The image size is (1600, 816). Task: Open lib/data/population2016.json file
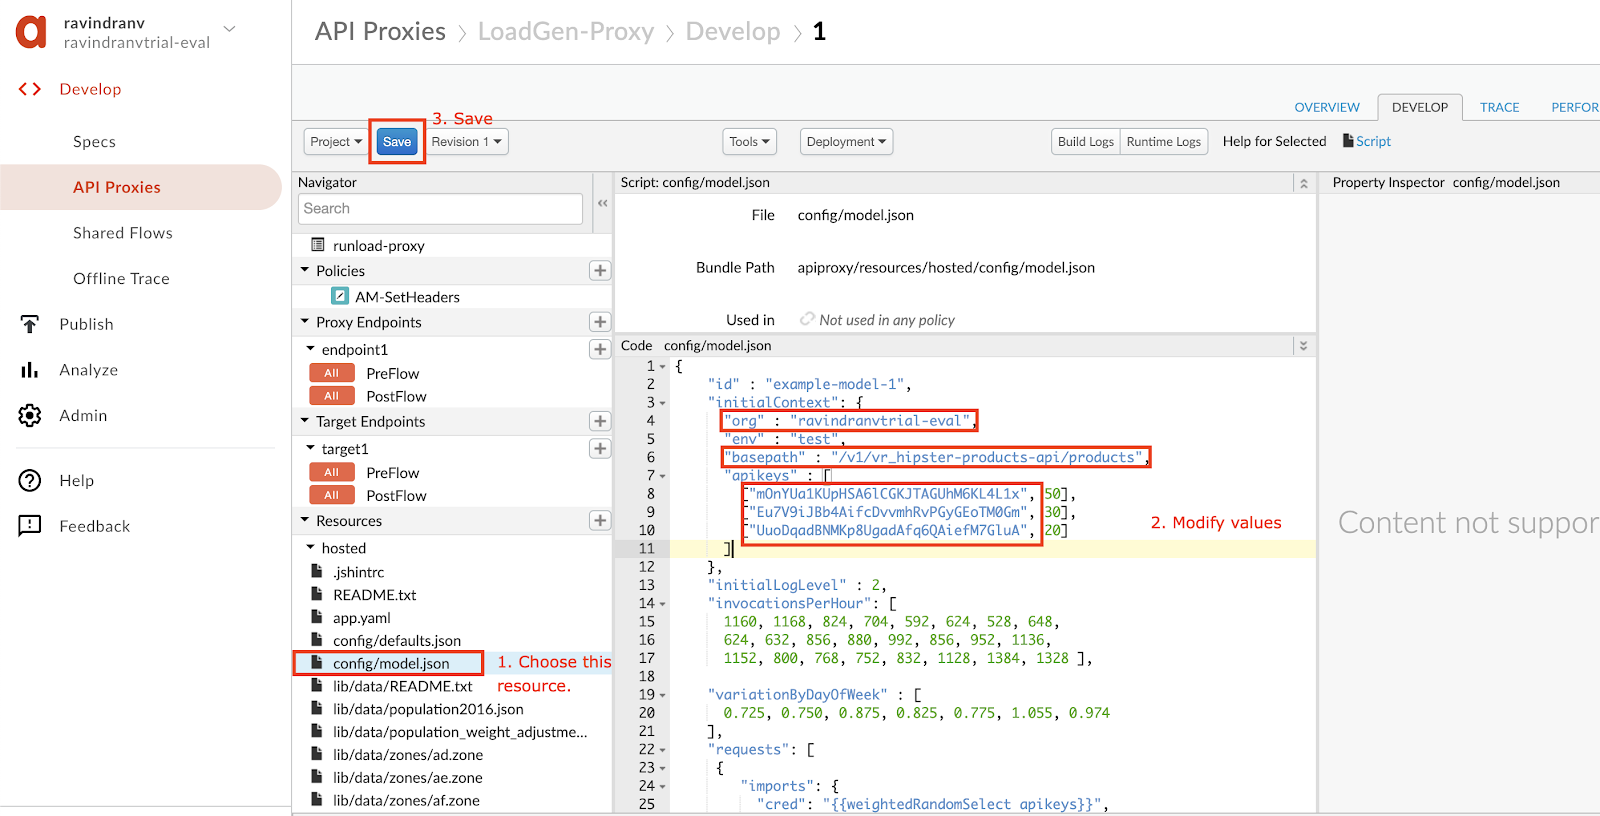point(428,710)
